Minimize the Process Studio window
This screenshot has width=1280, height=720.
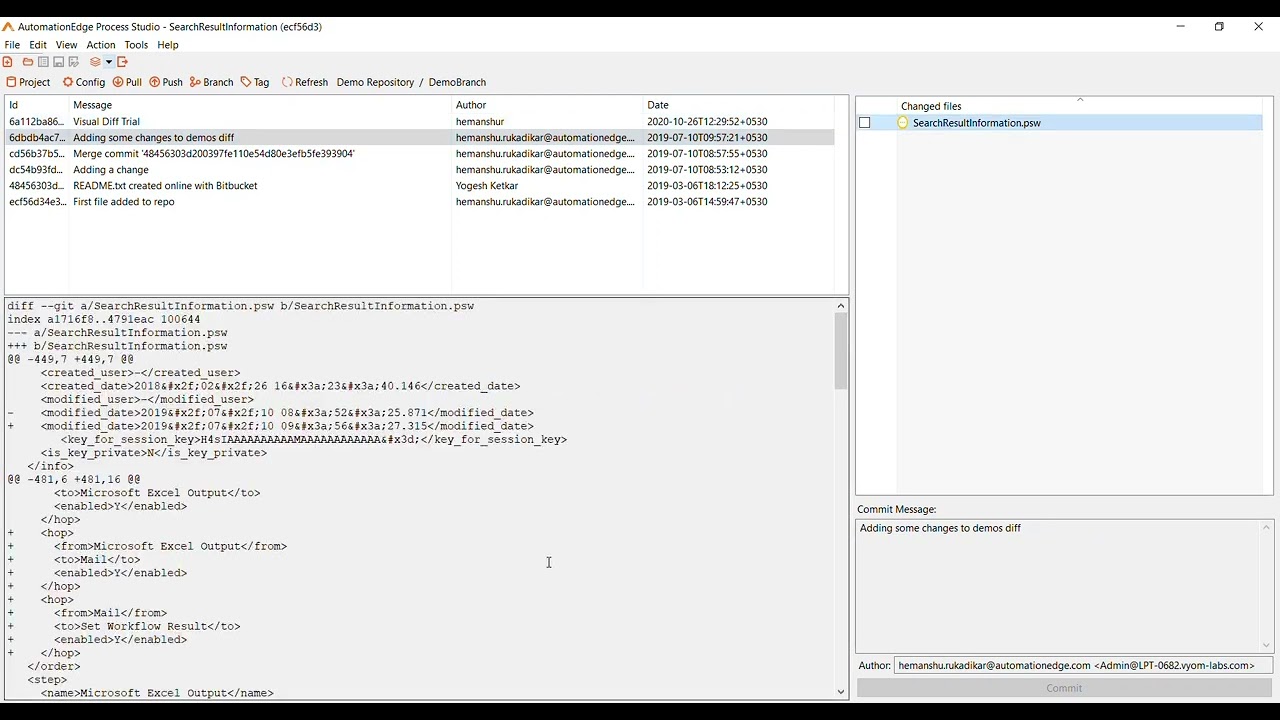click(1181, 27)
